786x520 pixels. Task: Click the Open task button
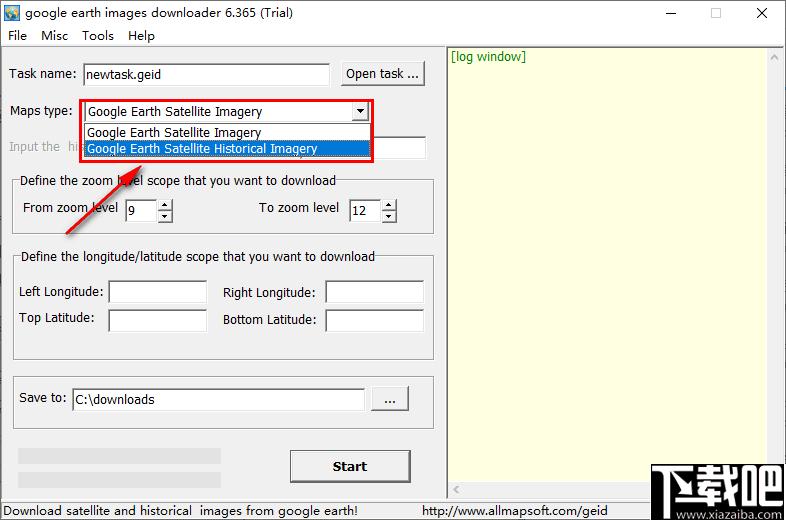coord(382,74)
